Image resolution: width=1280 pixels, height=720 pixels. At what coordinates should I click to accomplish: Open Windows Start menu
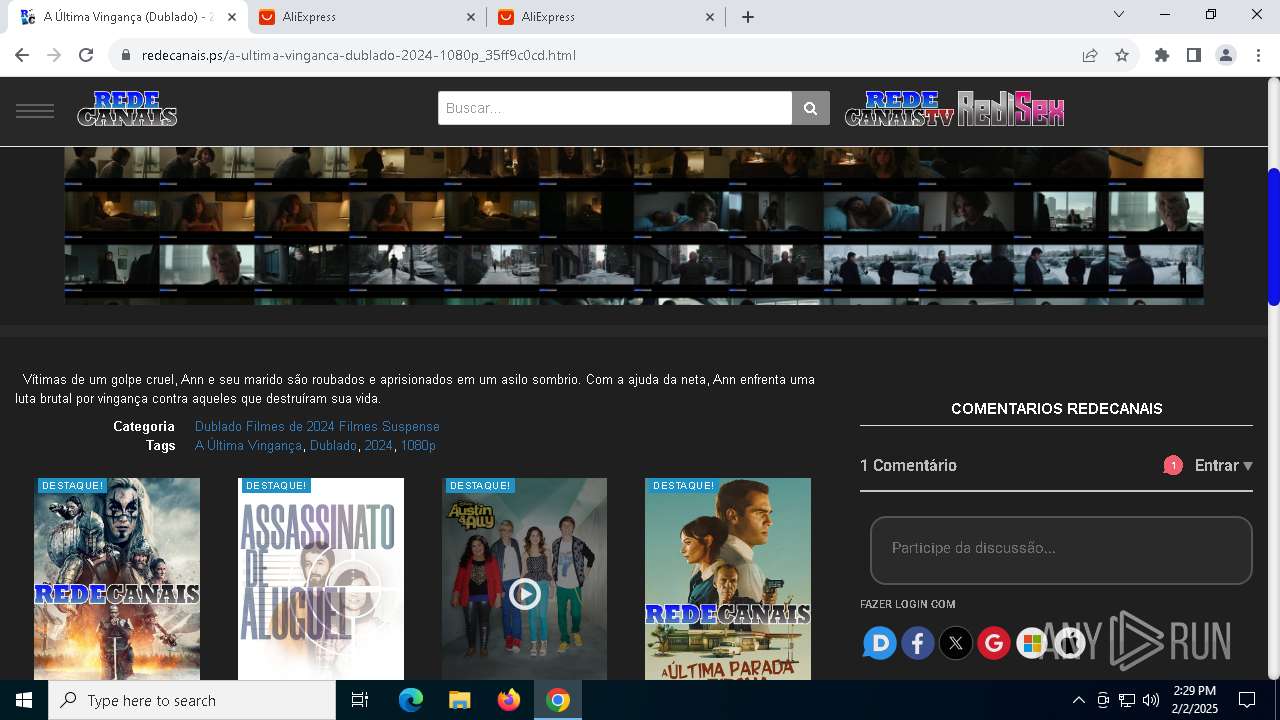click(24, 700)
